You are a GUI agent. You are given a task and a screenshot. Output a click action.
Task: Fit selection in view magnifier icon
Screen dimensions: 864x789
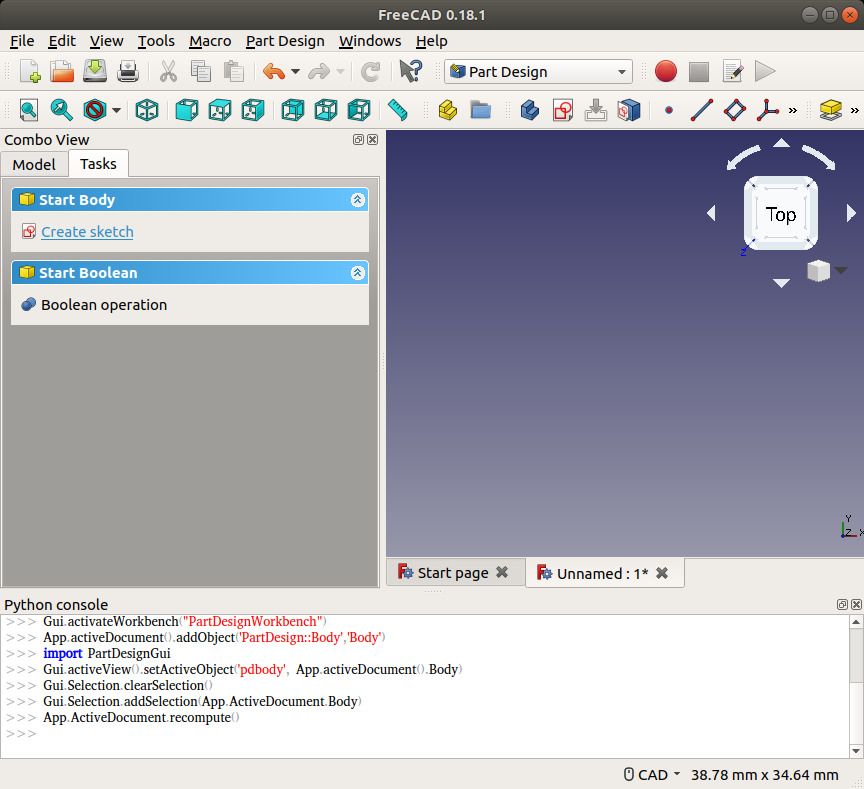coord(62,110)
